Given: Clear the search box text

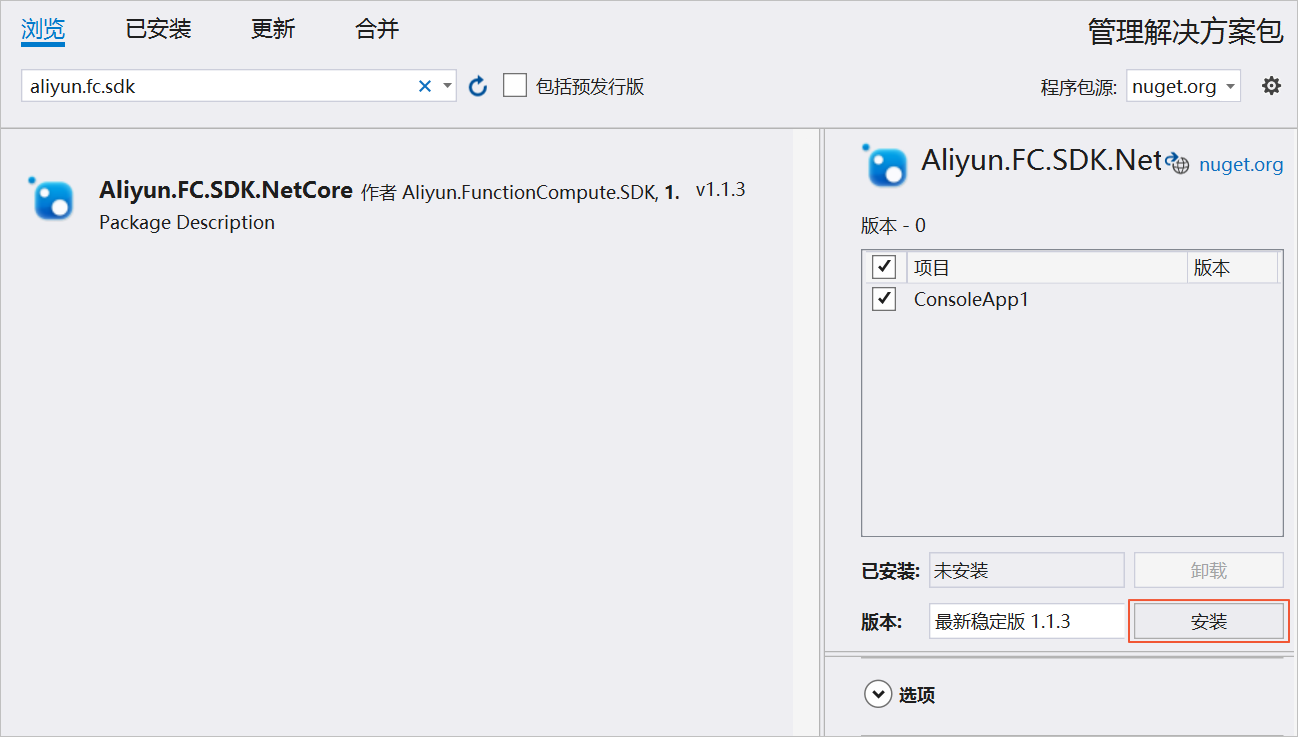Looking at the screenshot, I should (x=425, y=86).
